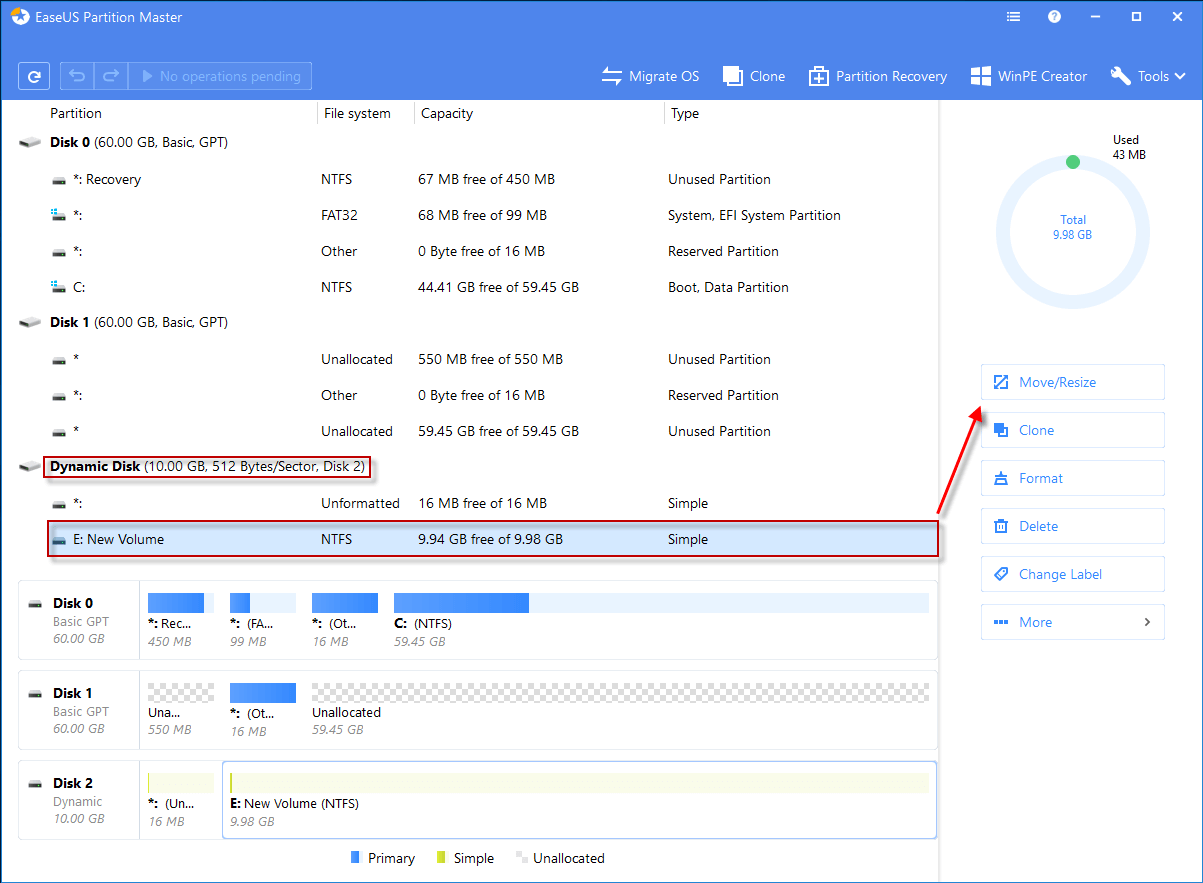
Task: Click the 99 MB FAT block in Disk 0 map
Action: coord(263,620)
